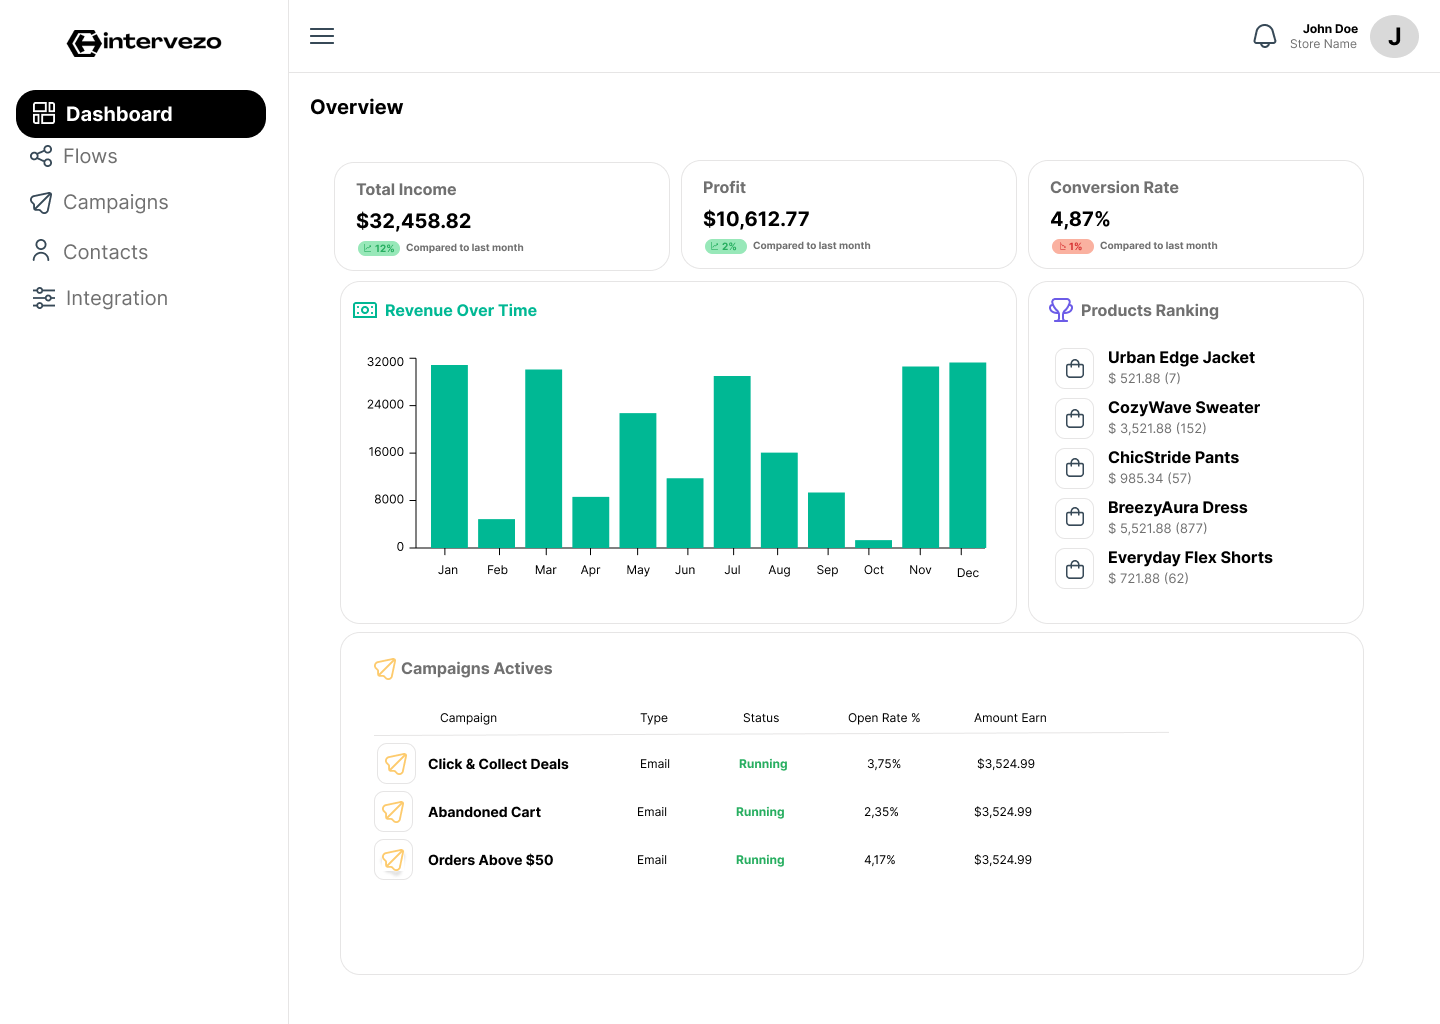
Task: Go to Flows section
Action: [90, 156]
